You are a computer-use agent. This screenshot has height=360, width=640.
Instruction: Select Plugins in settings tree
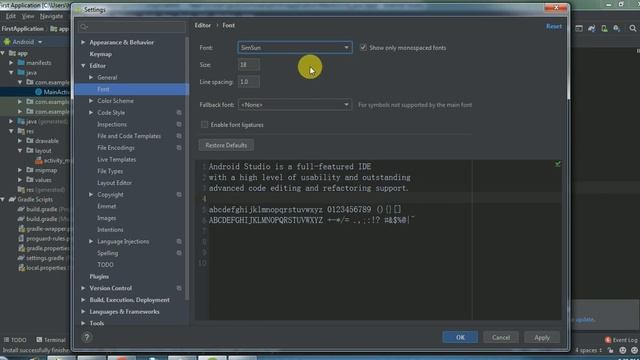click(99, 277)
